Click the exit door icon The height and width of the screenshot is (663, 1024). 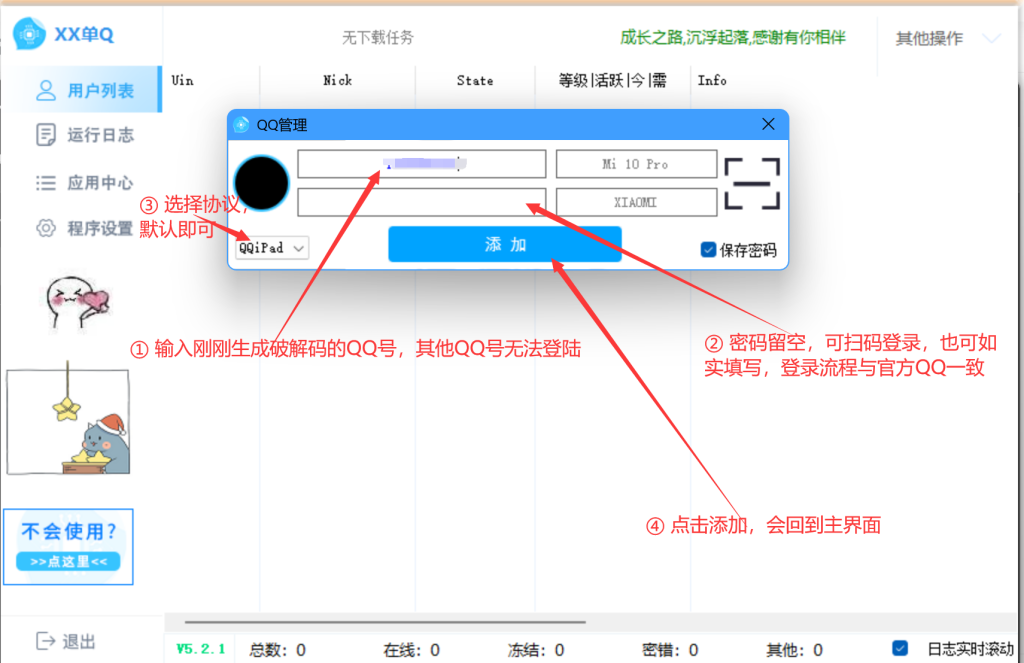pyautogui.click(x=46, y=641)
